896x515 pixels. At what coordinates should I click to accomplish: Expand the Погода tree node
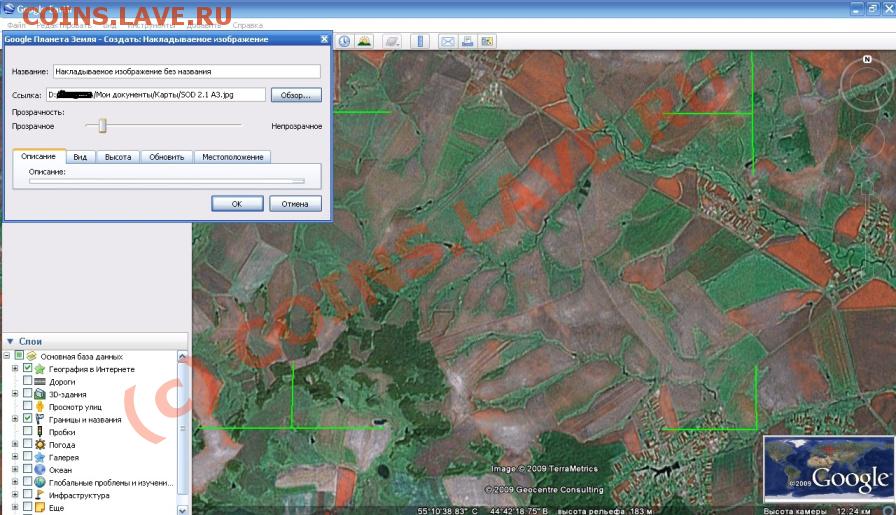pos(15,444)
